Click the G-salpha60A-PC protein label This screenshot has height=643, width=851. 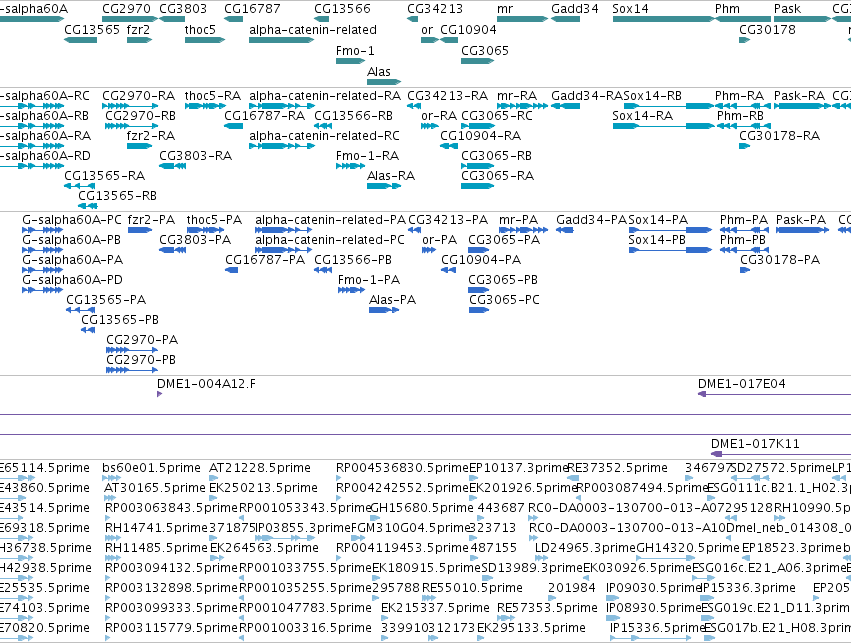[x=72, y=220]
